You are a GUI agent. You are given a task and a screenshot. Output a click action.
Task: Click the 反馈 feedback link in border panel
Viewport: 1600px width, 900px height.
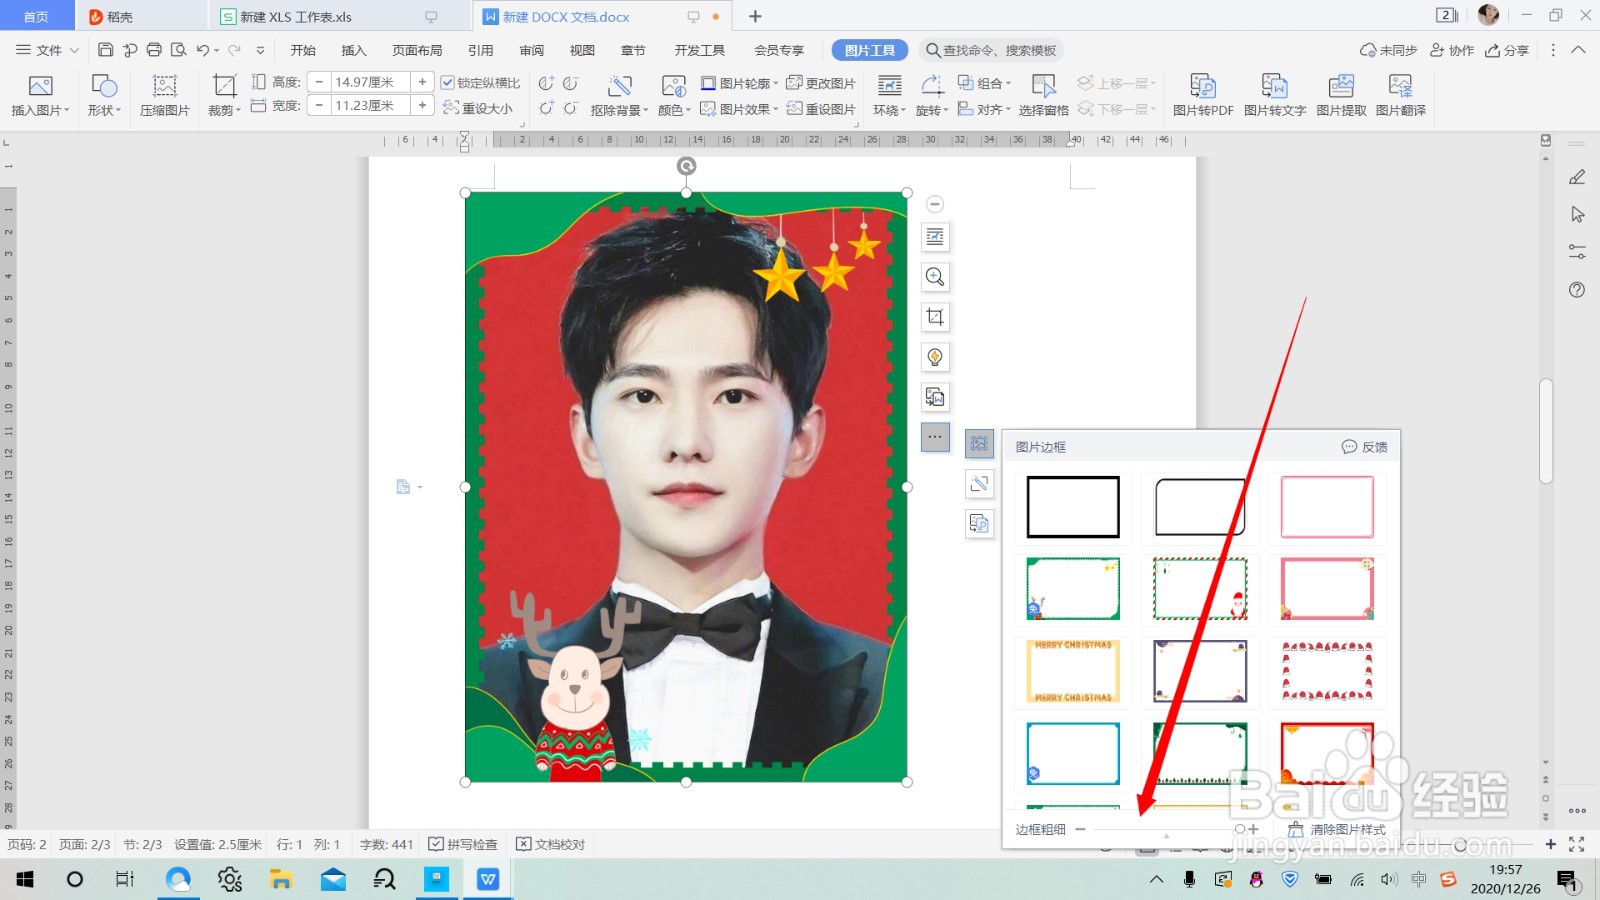coord(1365,447)
